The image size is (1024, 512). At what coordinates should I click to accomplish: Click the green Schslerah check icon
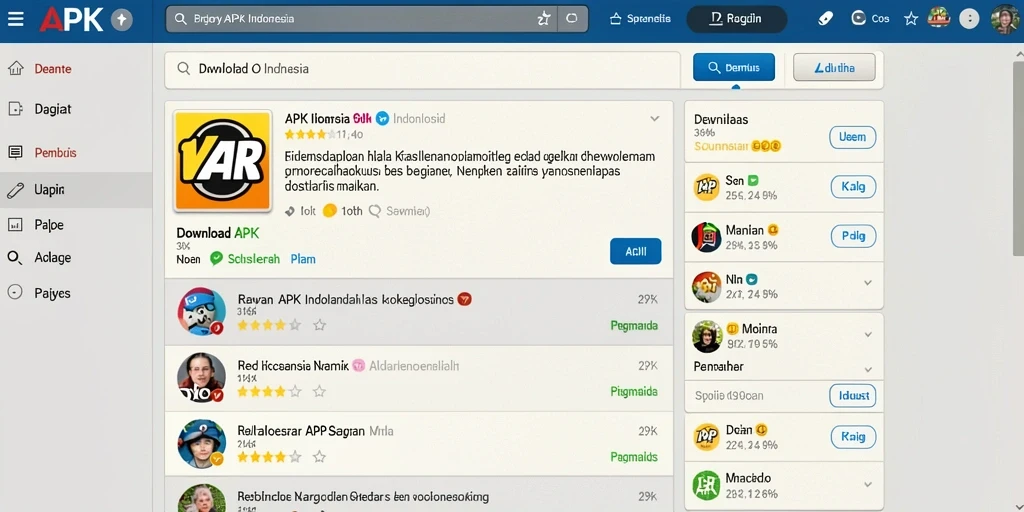(x=216, y=259)
